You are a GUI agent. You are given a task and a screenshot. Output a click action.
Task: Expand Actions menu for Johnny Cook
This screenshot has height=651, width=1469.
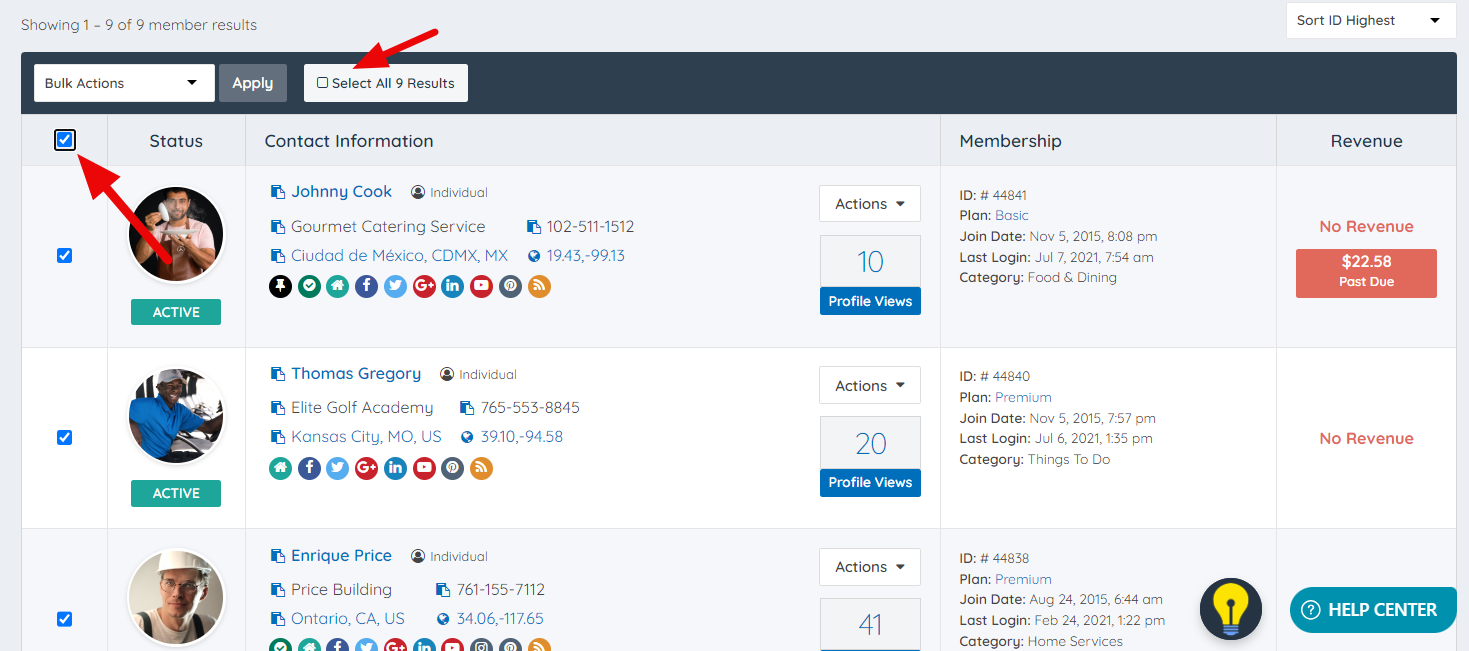point(870,204)
